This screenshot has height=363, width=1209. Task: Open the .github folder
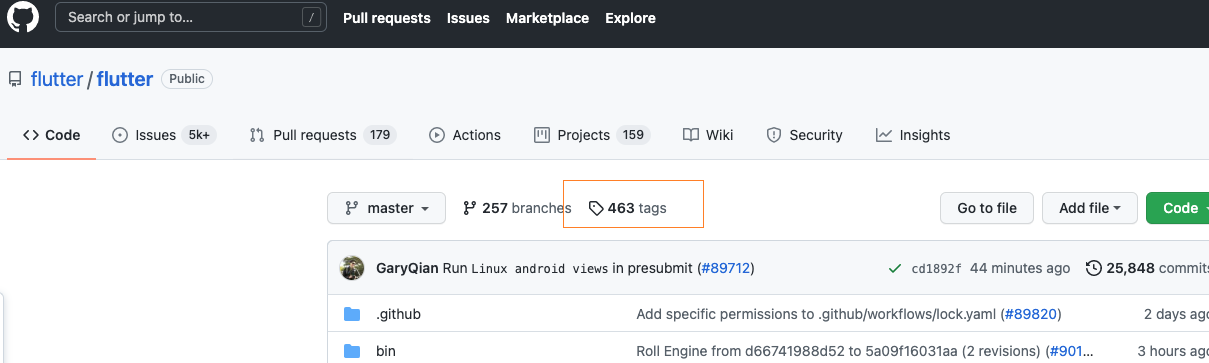click(398, 314)
